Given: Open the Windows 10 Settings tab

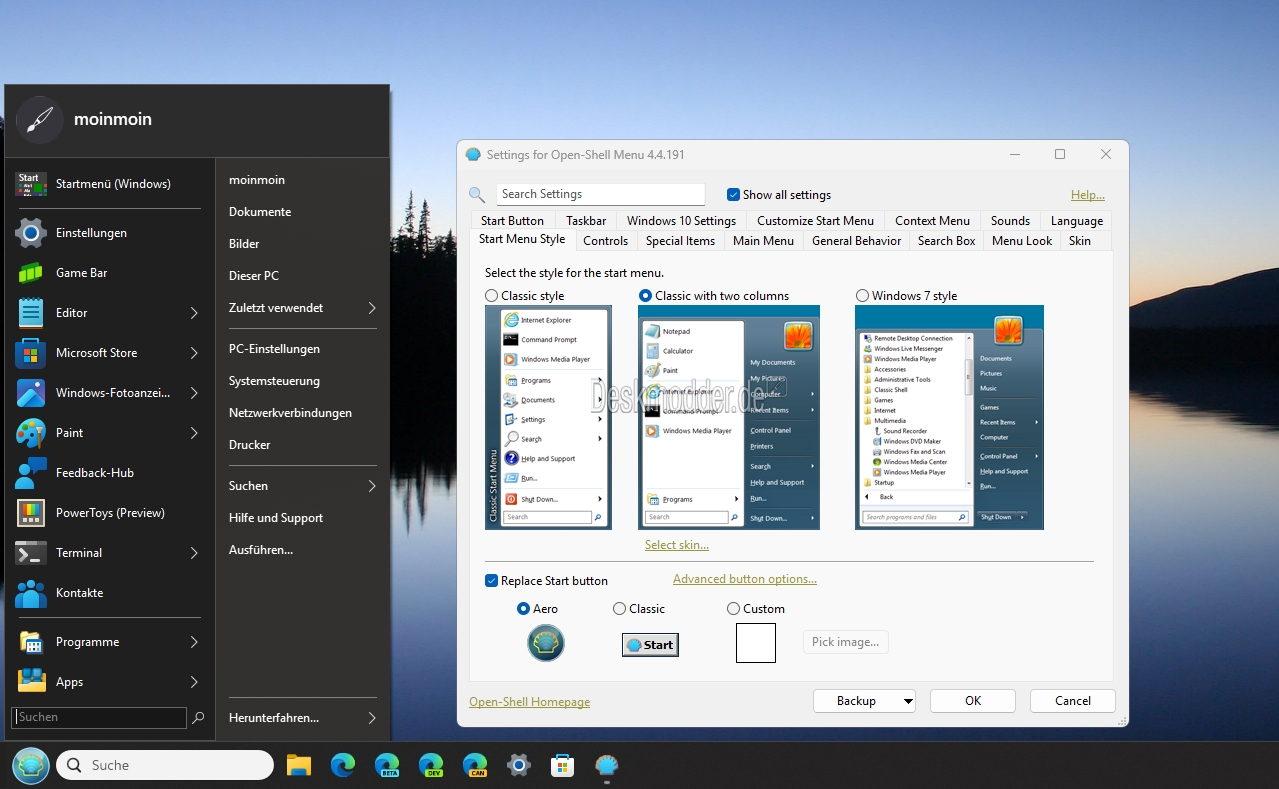Looking at the screenshot, I should pyautogui.click(x=681, y=221).
